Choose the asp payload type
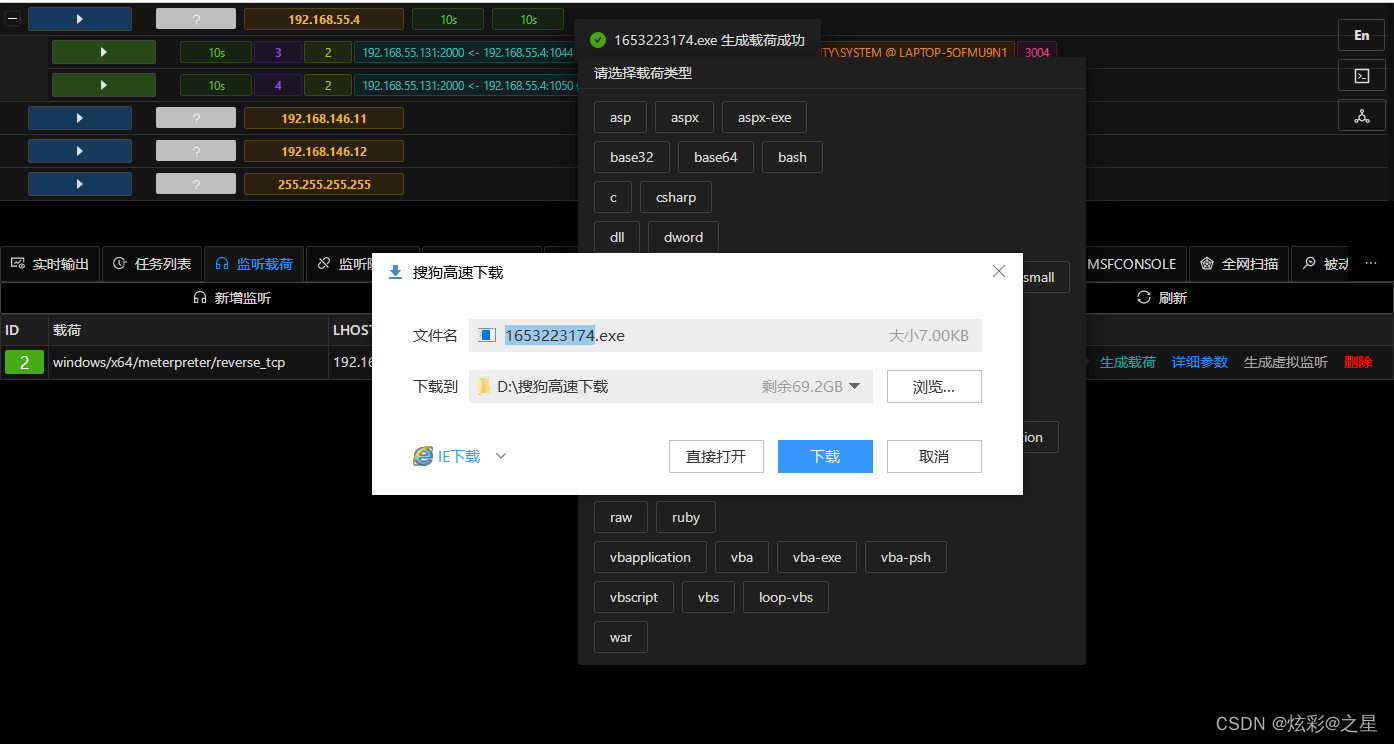This screenshot has height=744, width=1394. pyautogui.click(x=621, y=117)
